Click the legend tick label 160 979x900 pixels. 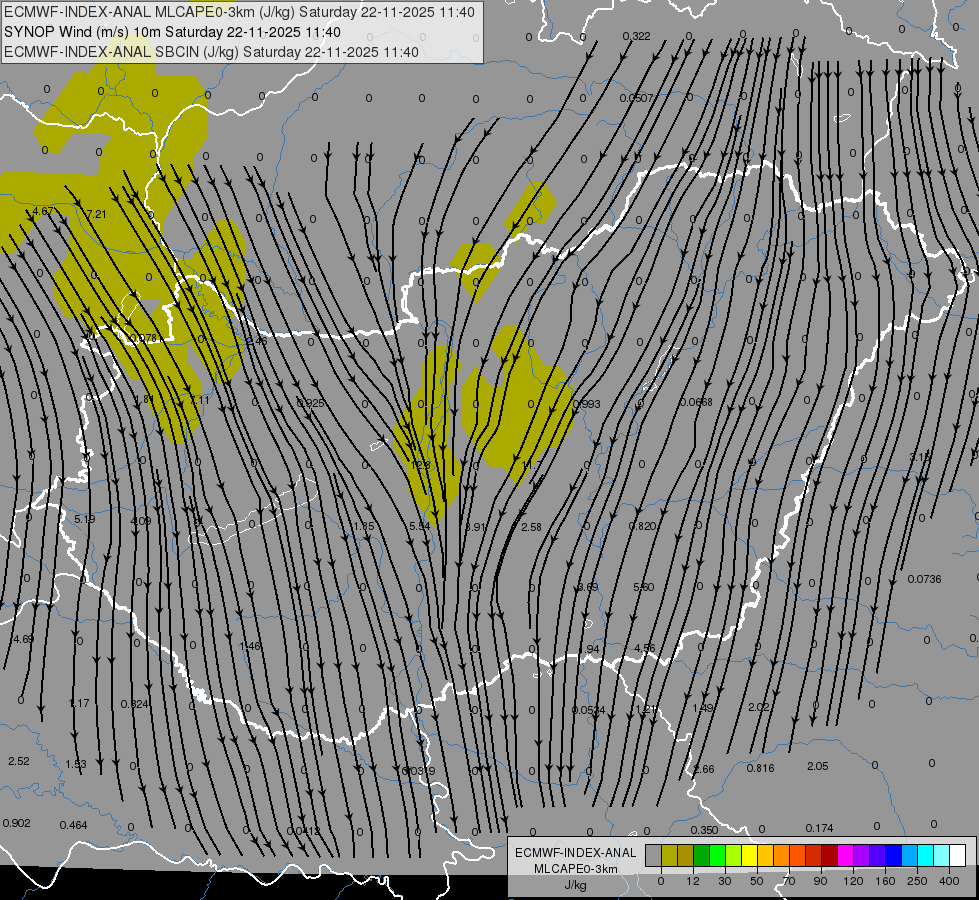885,881
